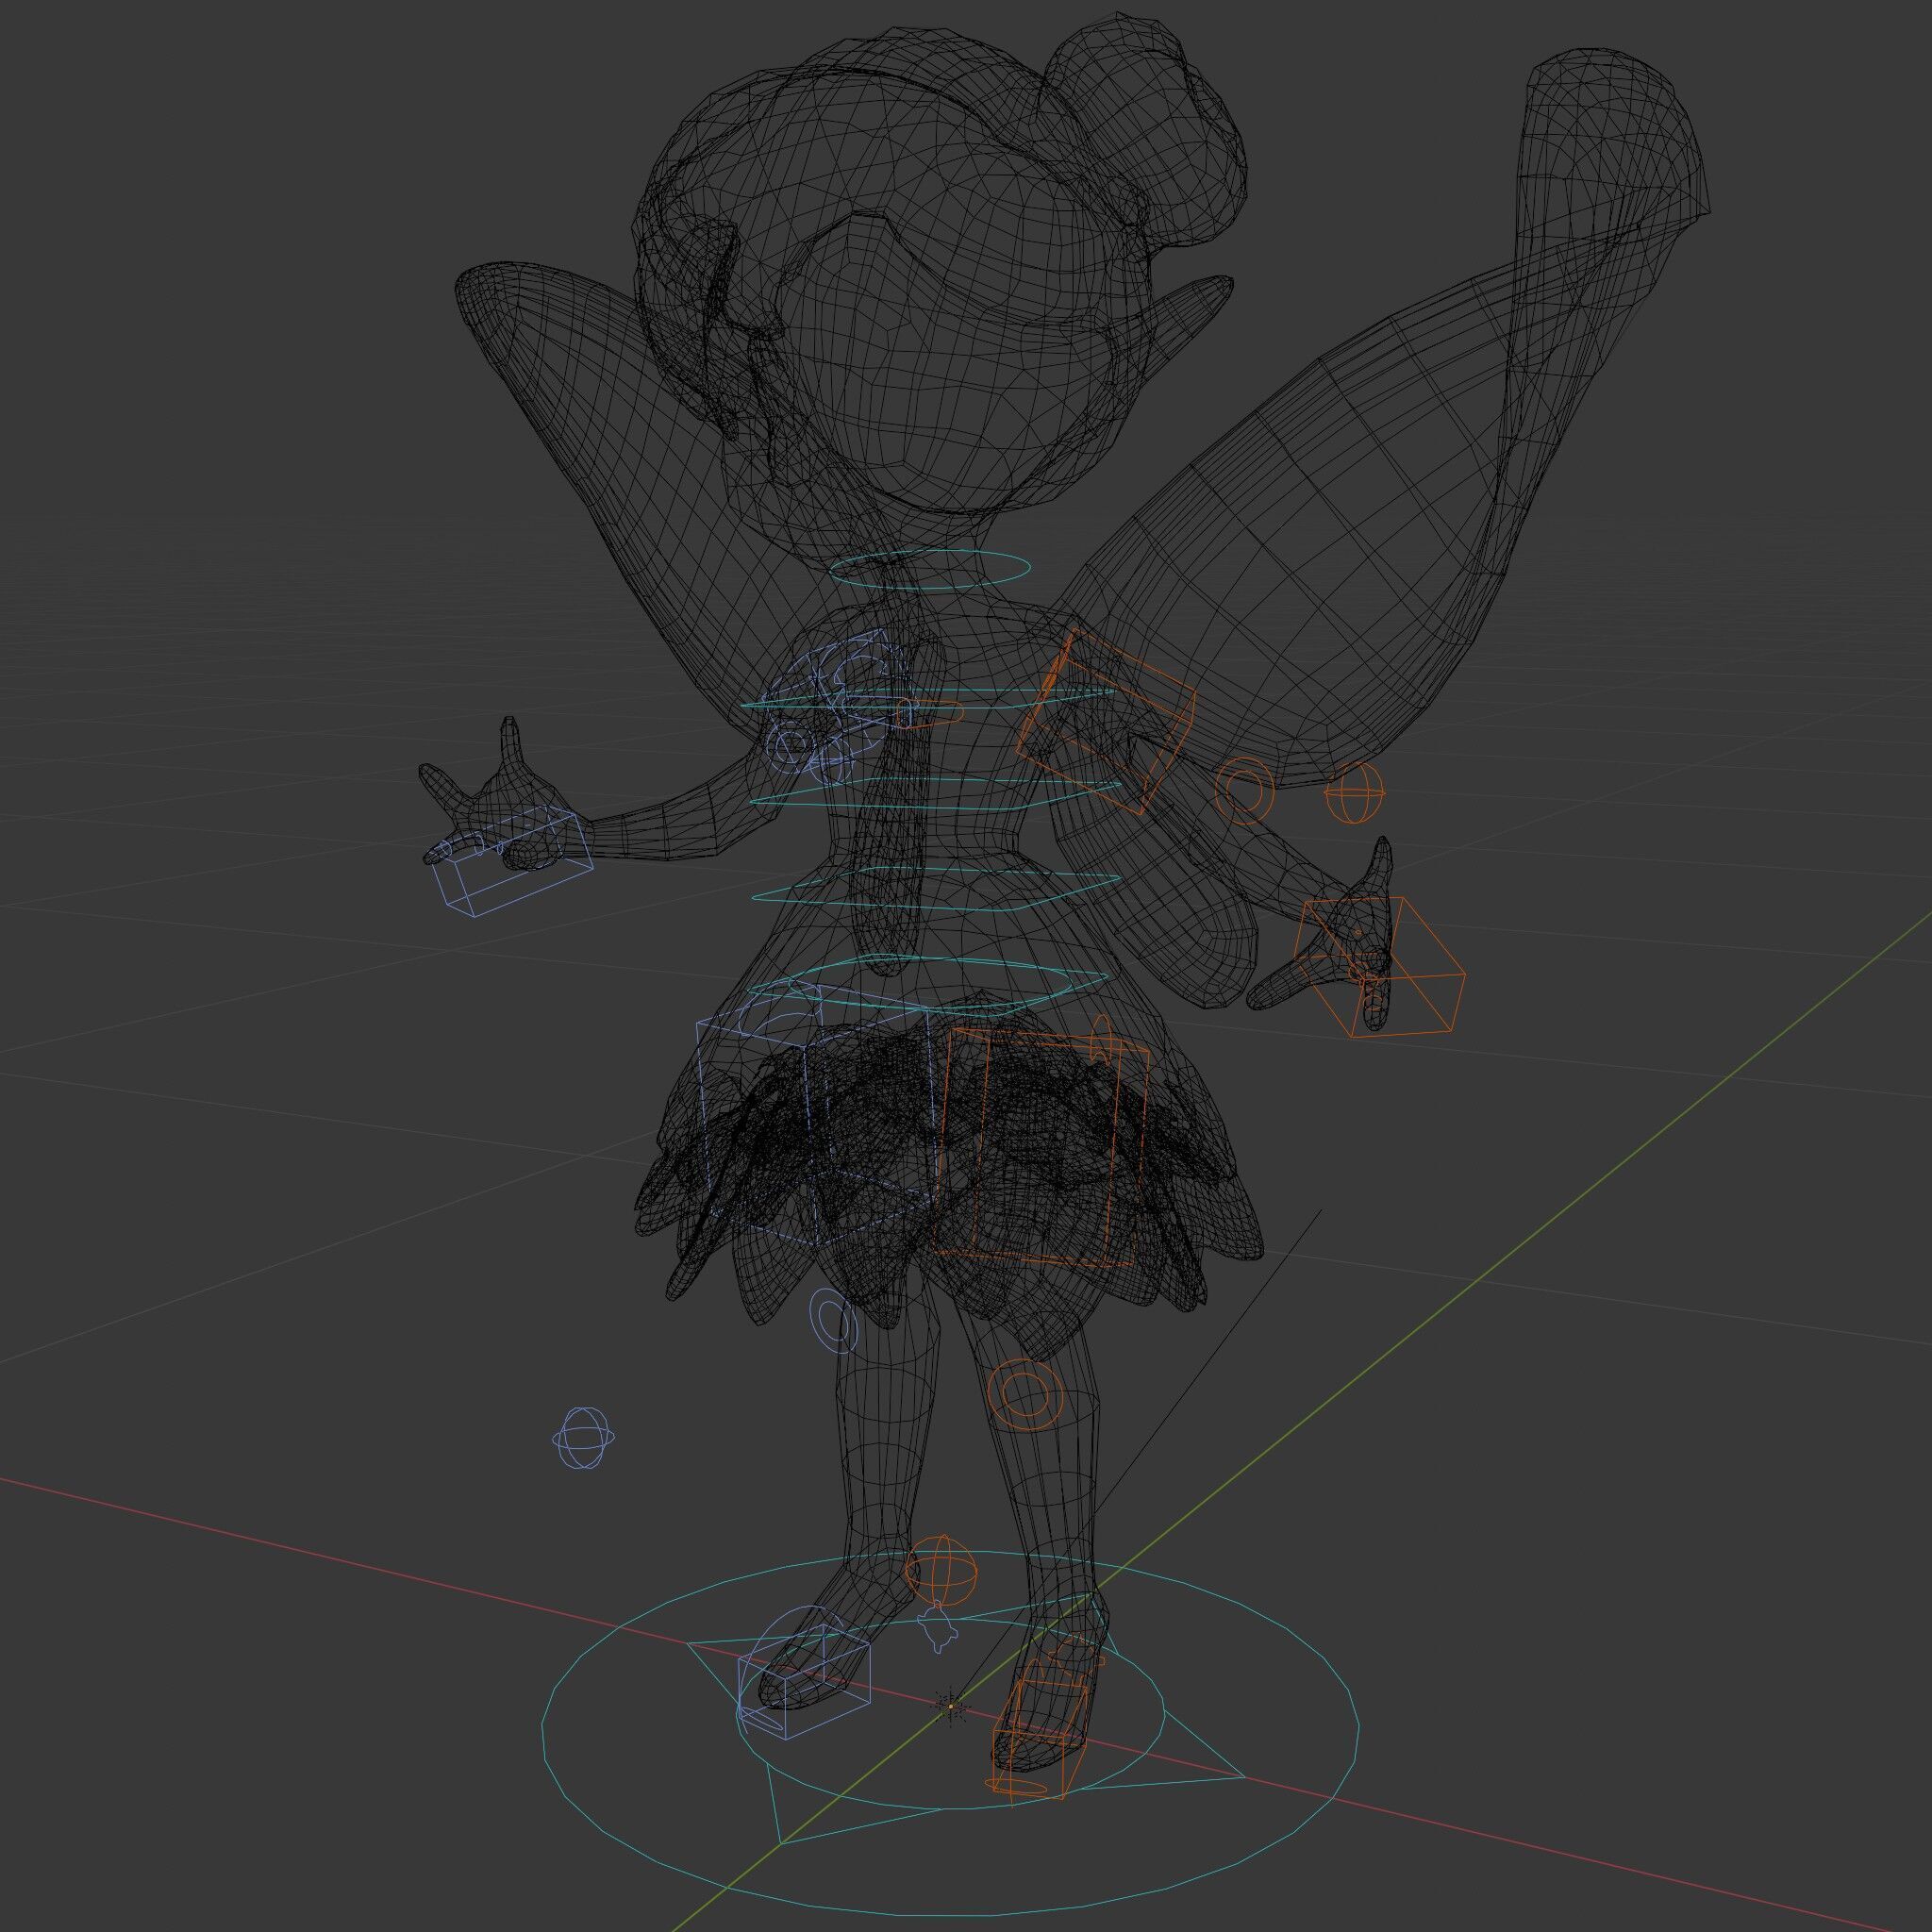Screen dimensions: 1932x1932
Task: Click the blue oval ring control on the thigh
Action: (833, 1322)
